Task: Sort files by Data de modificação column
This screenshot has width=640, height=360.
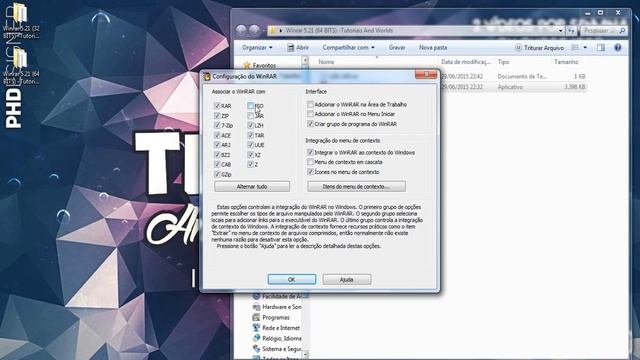Action: coord(467,62)
